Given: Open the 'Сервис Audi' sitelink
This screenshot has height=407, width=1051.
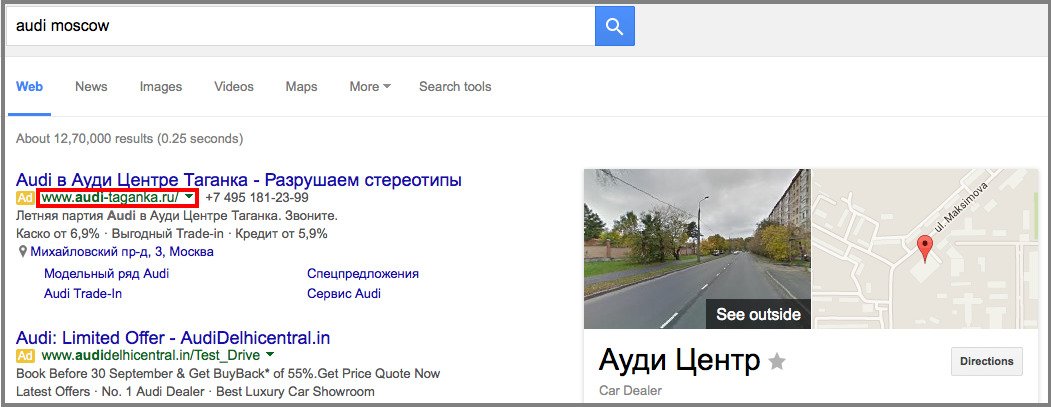Looking at the screenshot, I should (344, 294).
